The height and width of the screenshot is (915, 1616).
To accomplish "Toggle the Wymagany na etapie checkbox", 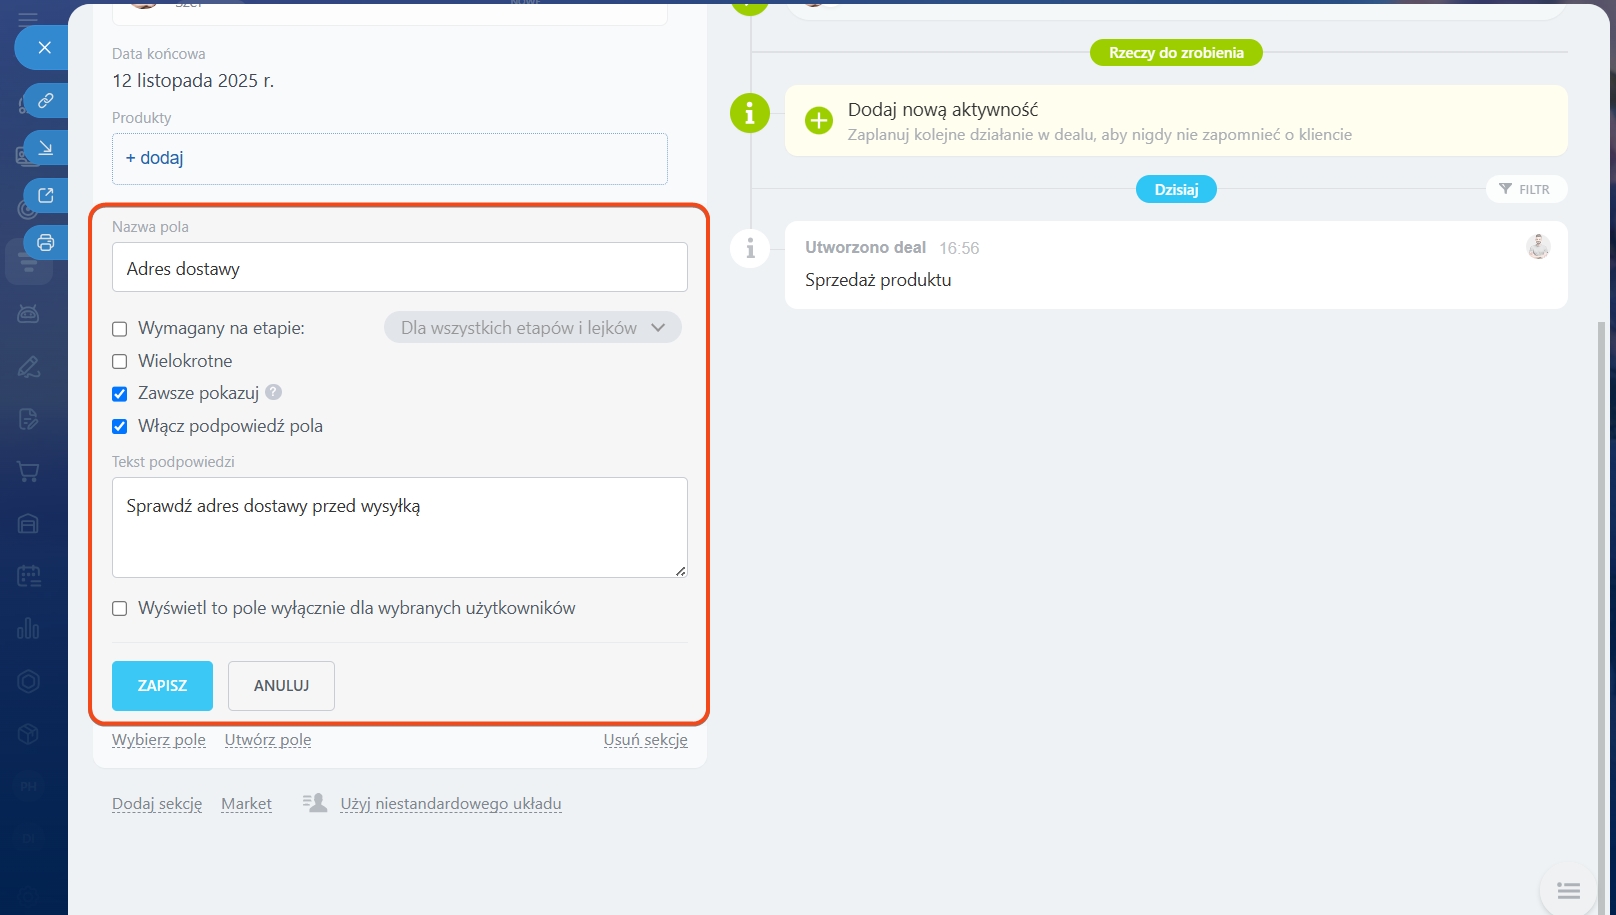I will click(x=120, y=329).
